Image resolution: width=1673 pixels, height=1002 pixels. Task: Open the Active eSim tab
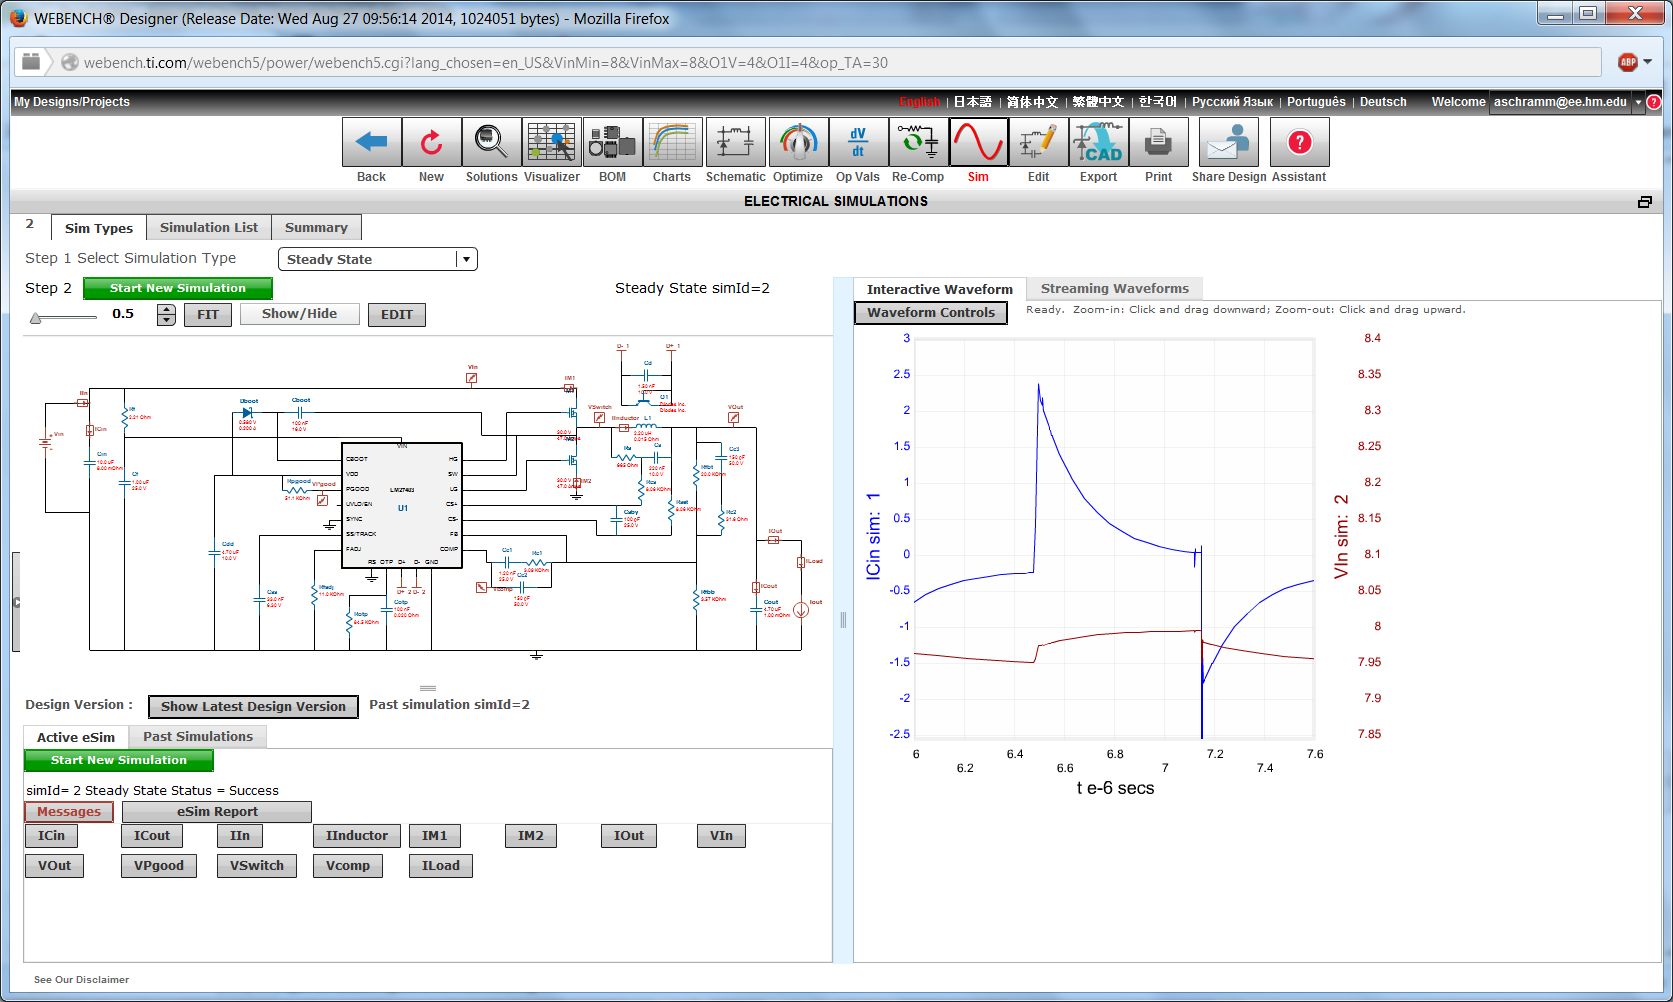tap(76, 737)
